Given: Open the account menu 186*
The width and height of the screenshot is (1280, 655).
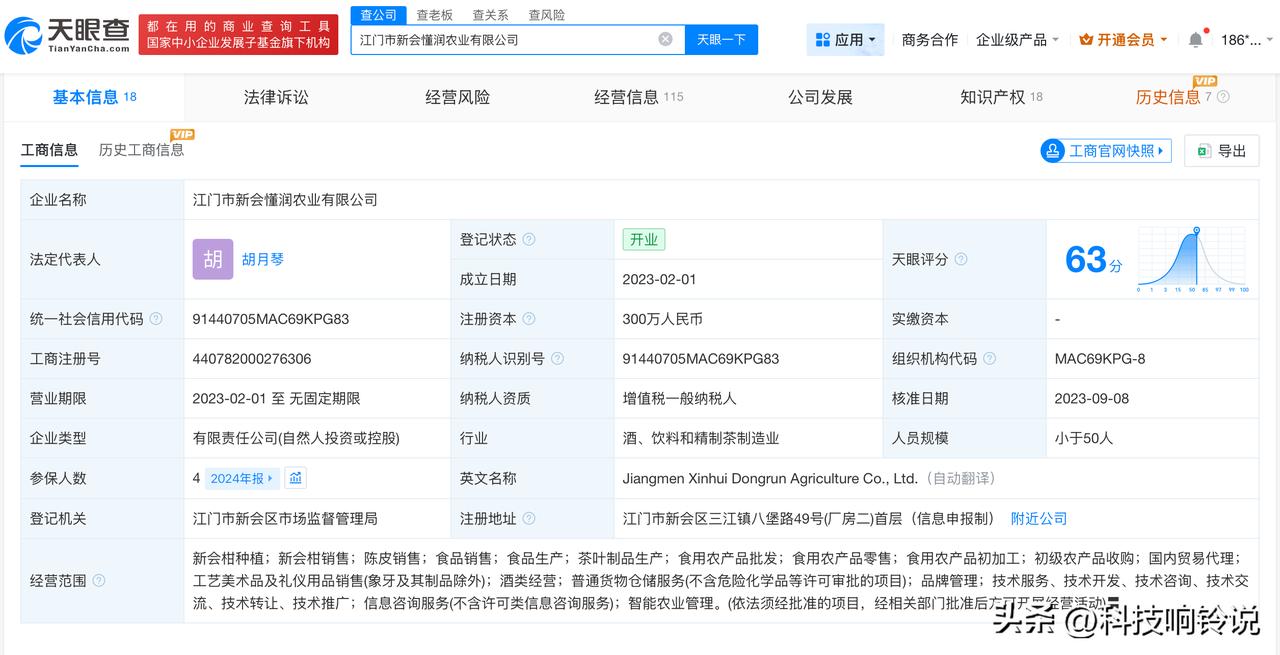Looking at the screenshot, I should (1246, 39).
